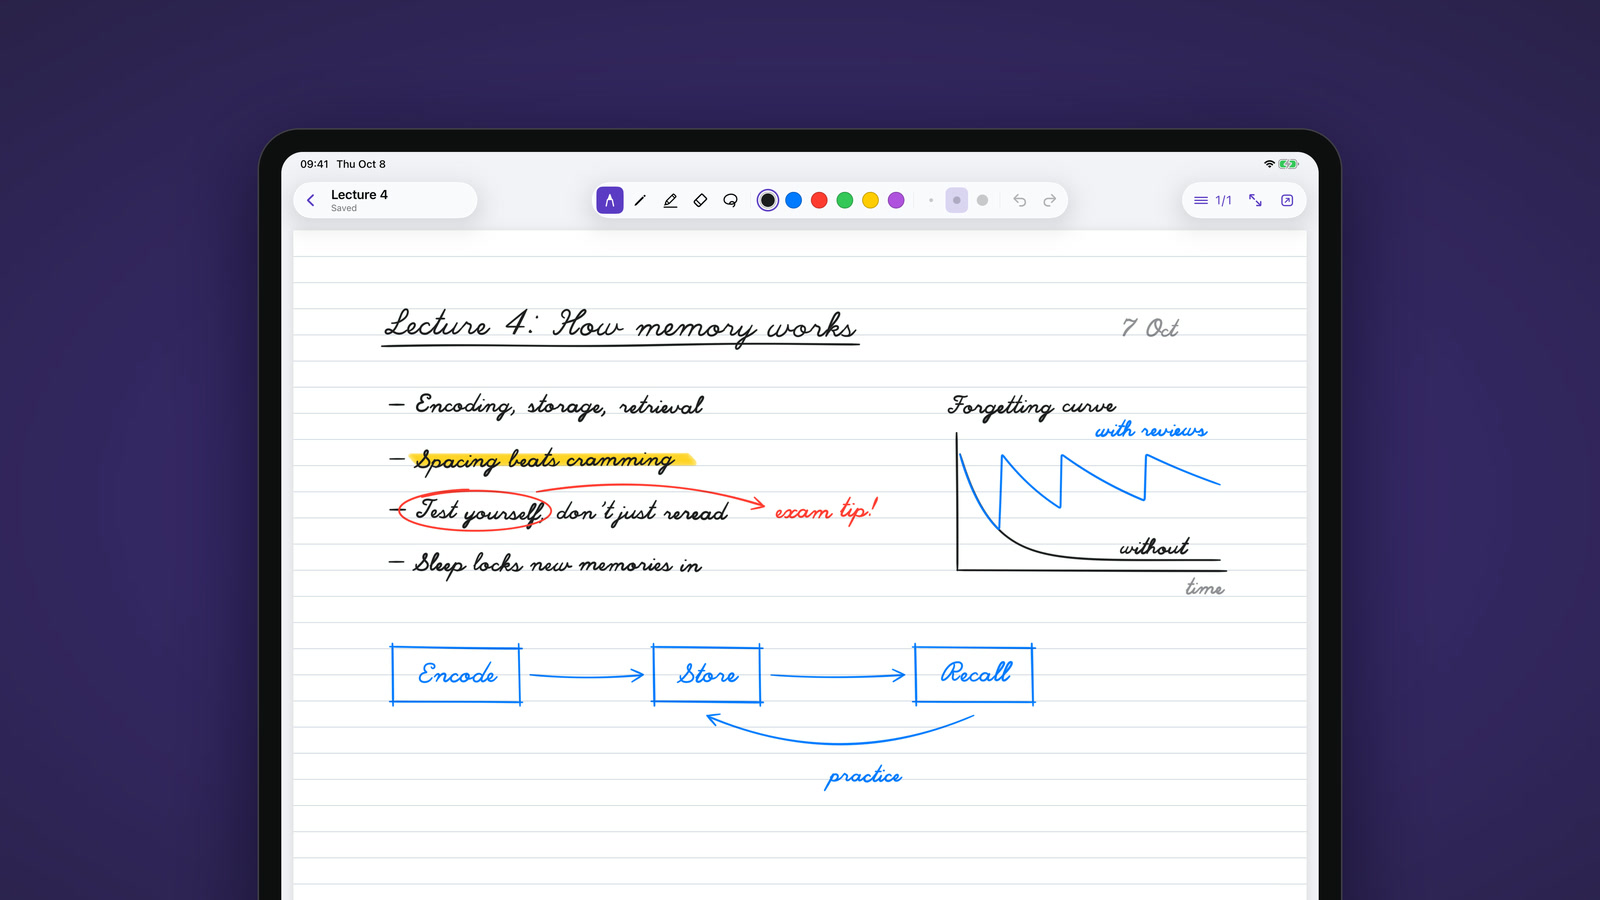Enter full screen with expand arrows

click(x=1255, y=200)
